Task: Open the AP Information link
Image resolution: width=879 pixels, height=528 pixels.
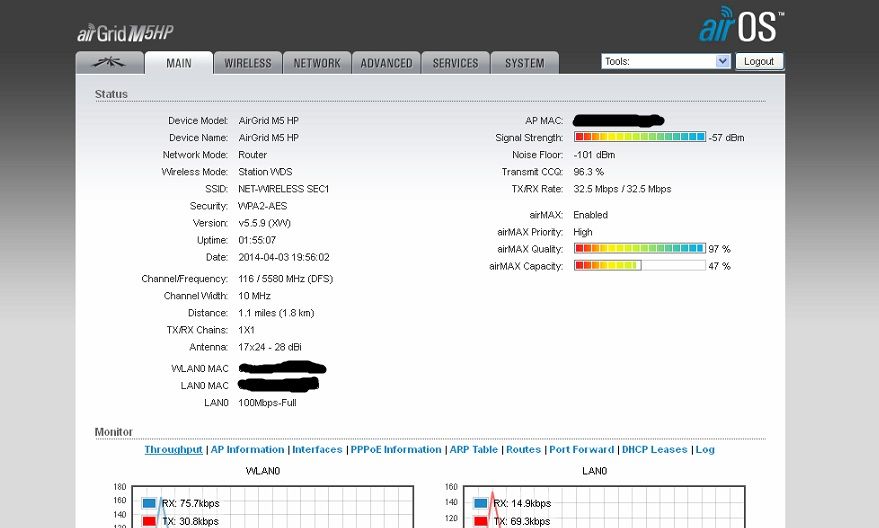Action: [x=247, y=450]
